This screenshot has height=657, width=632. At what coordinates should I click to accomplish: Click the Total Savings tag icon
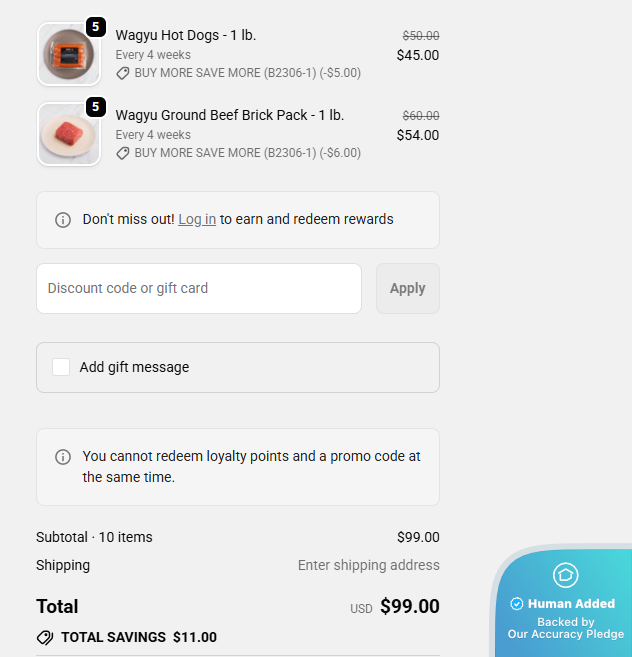[45, 637]
